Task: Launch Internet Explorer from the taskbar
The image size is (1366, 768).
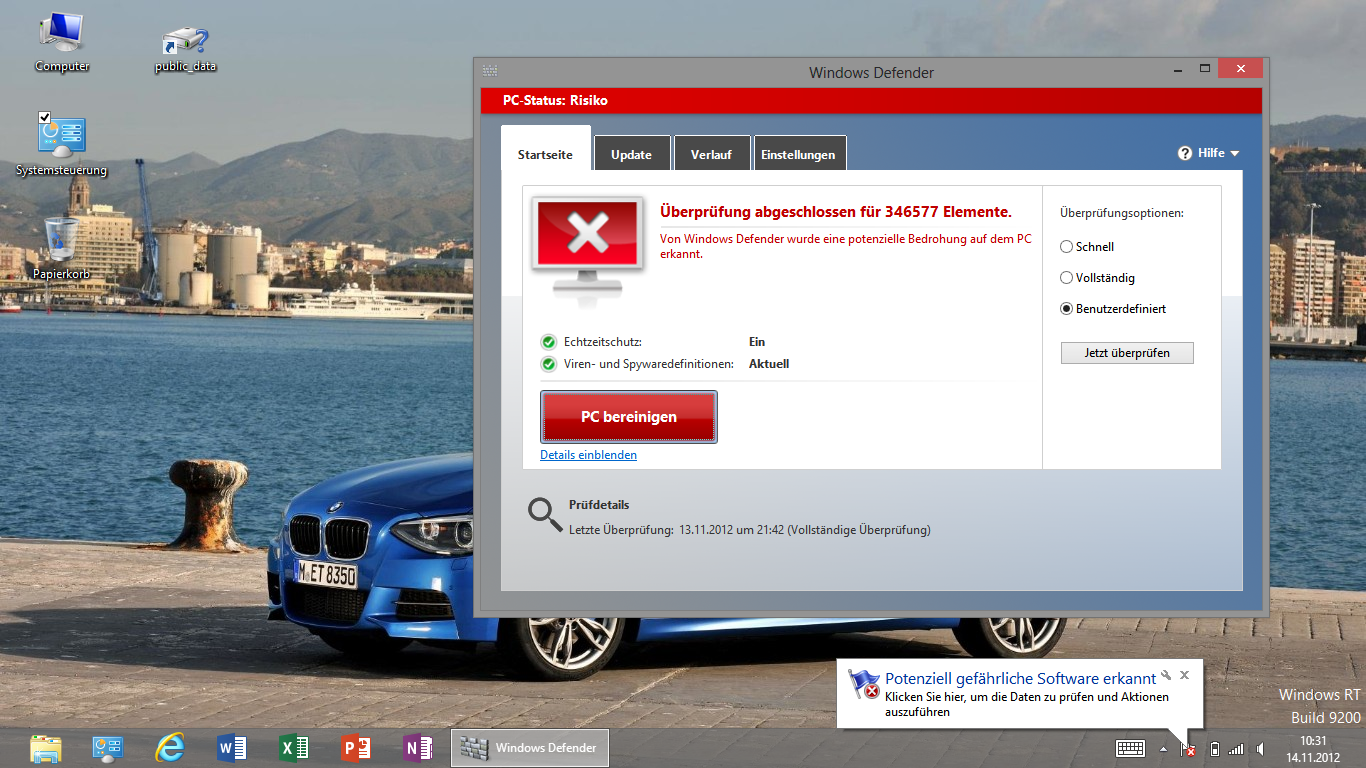Action: click(170, 748)
